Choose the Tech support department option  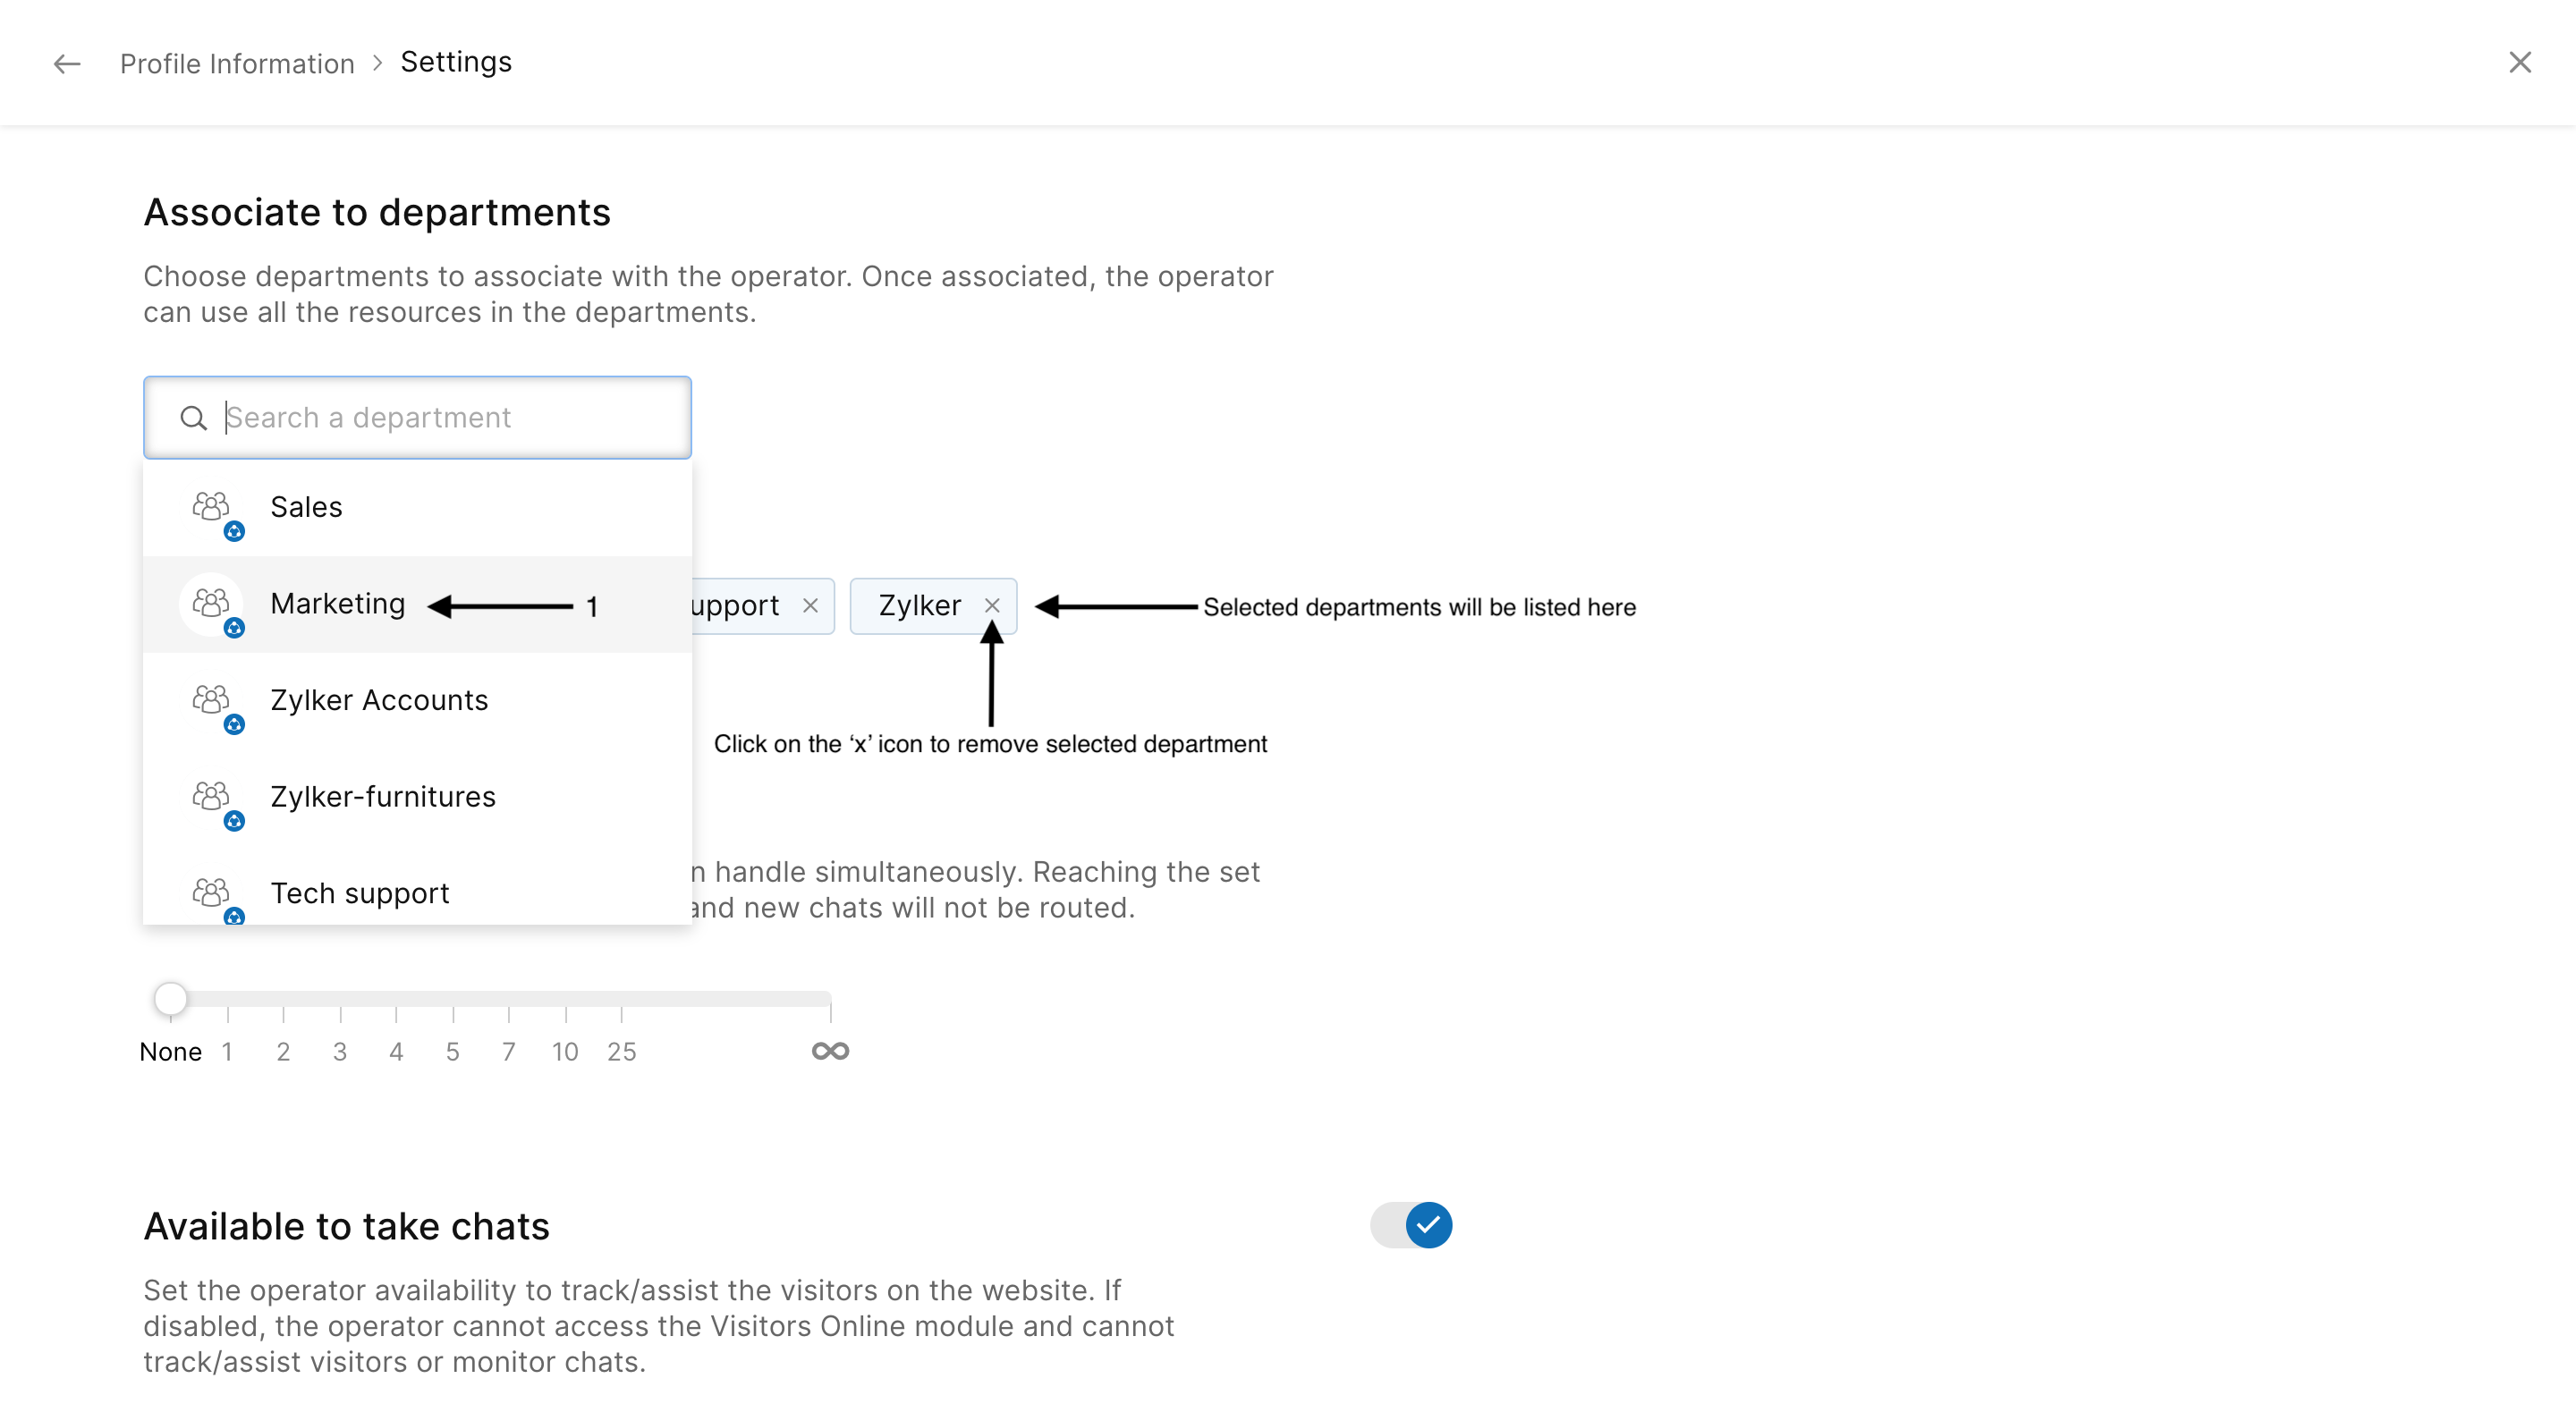360,893
